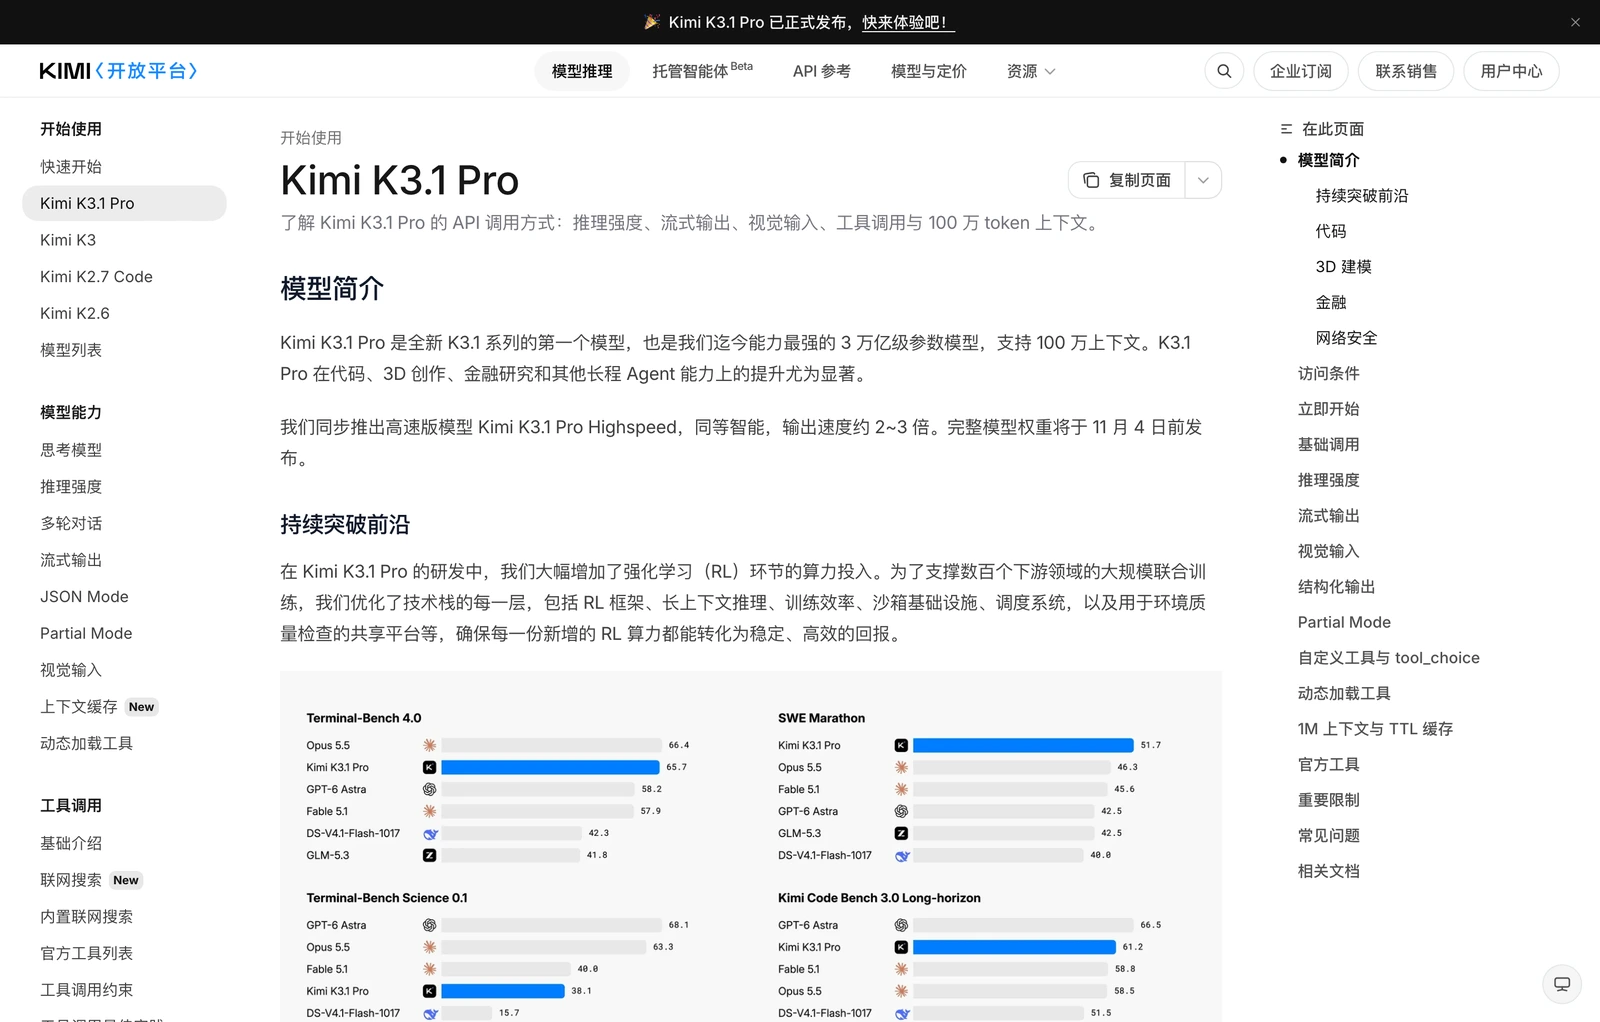Open the 模型与定价 tab
Screen dimensions: 1600x1022
(x=929, y=71)
